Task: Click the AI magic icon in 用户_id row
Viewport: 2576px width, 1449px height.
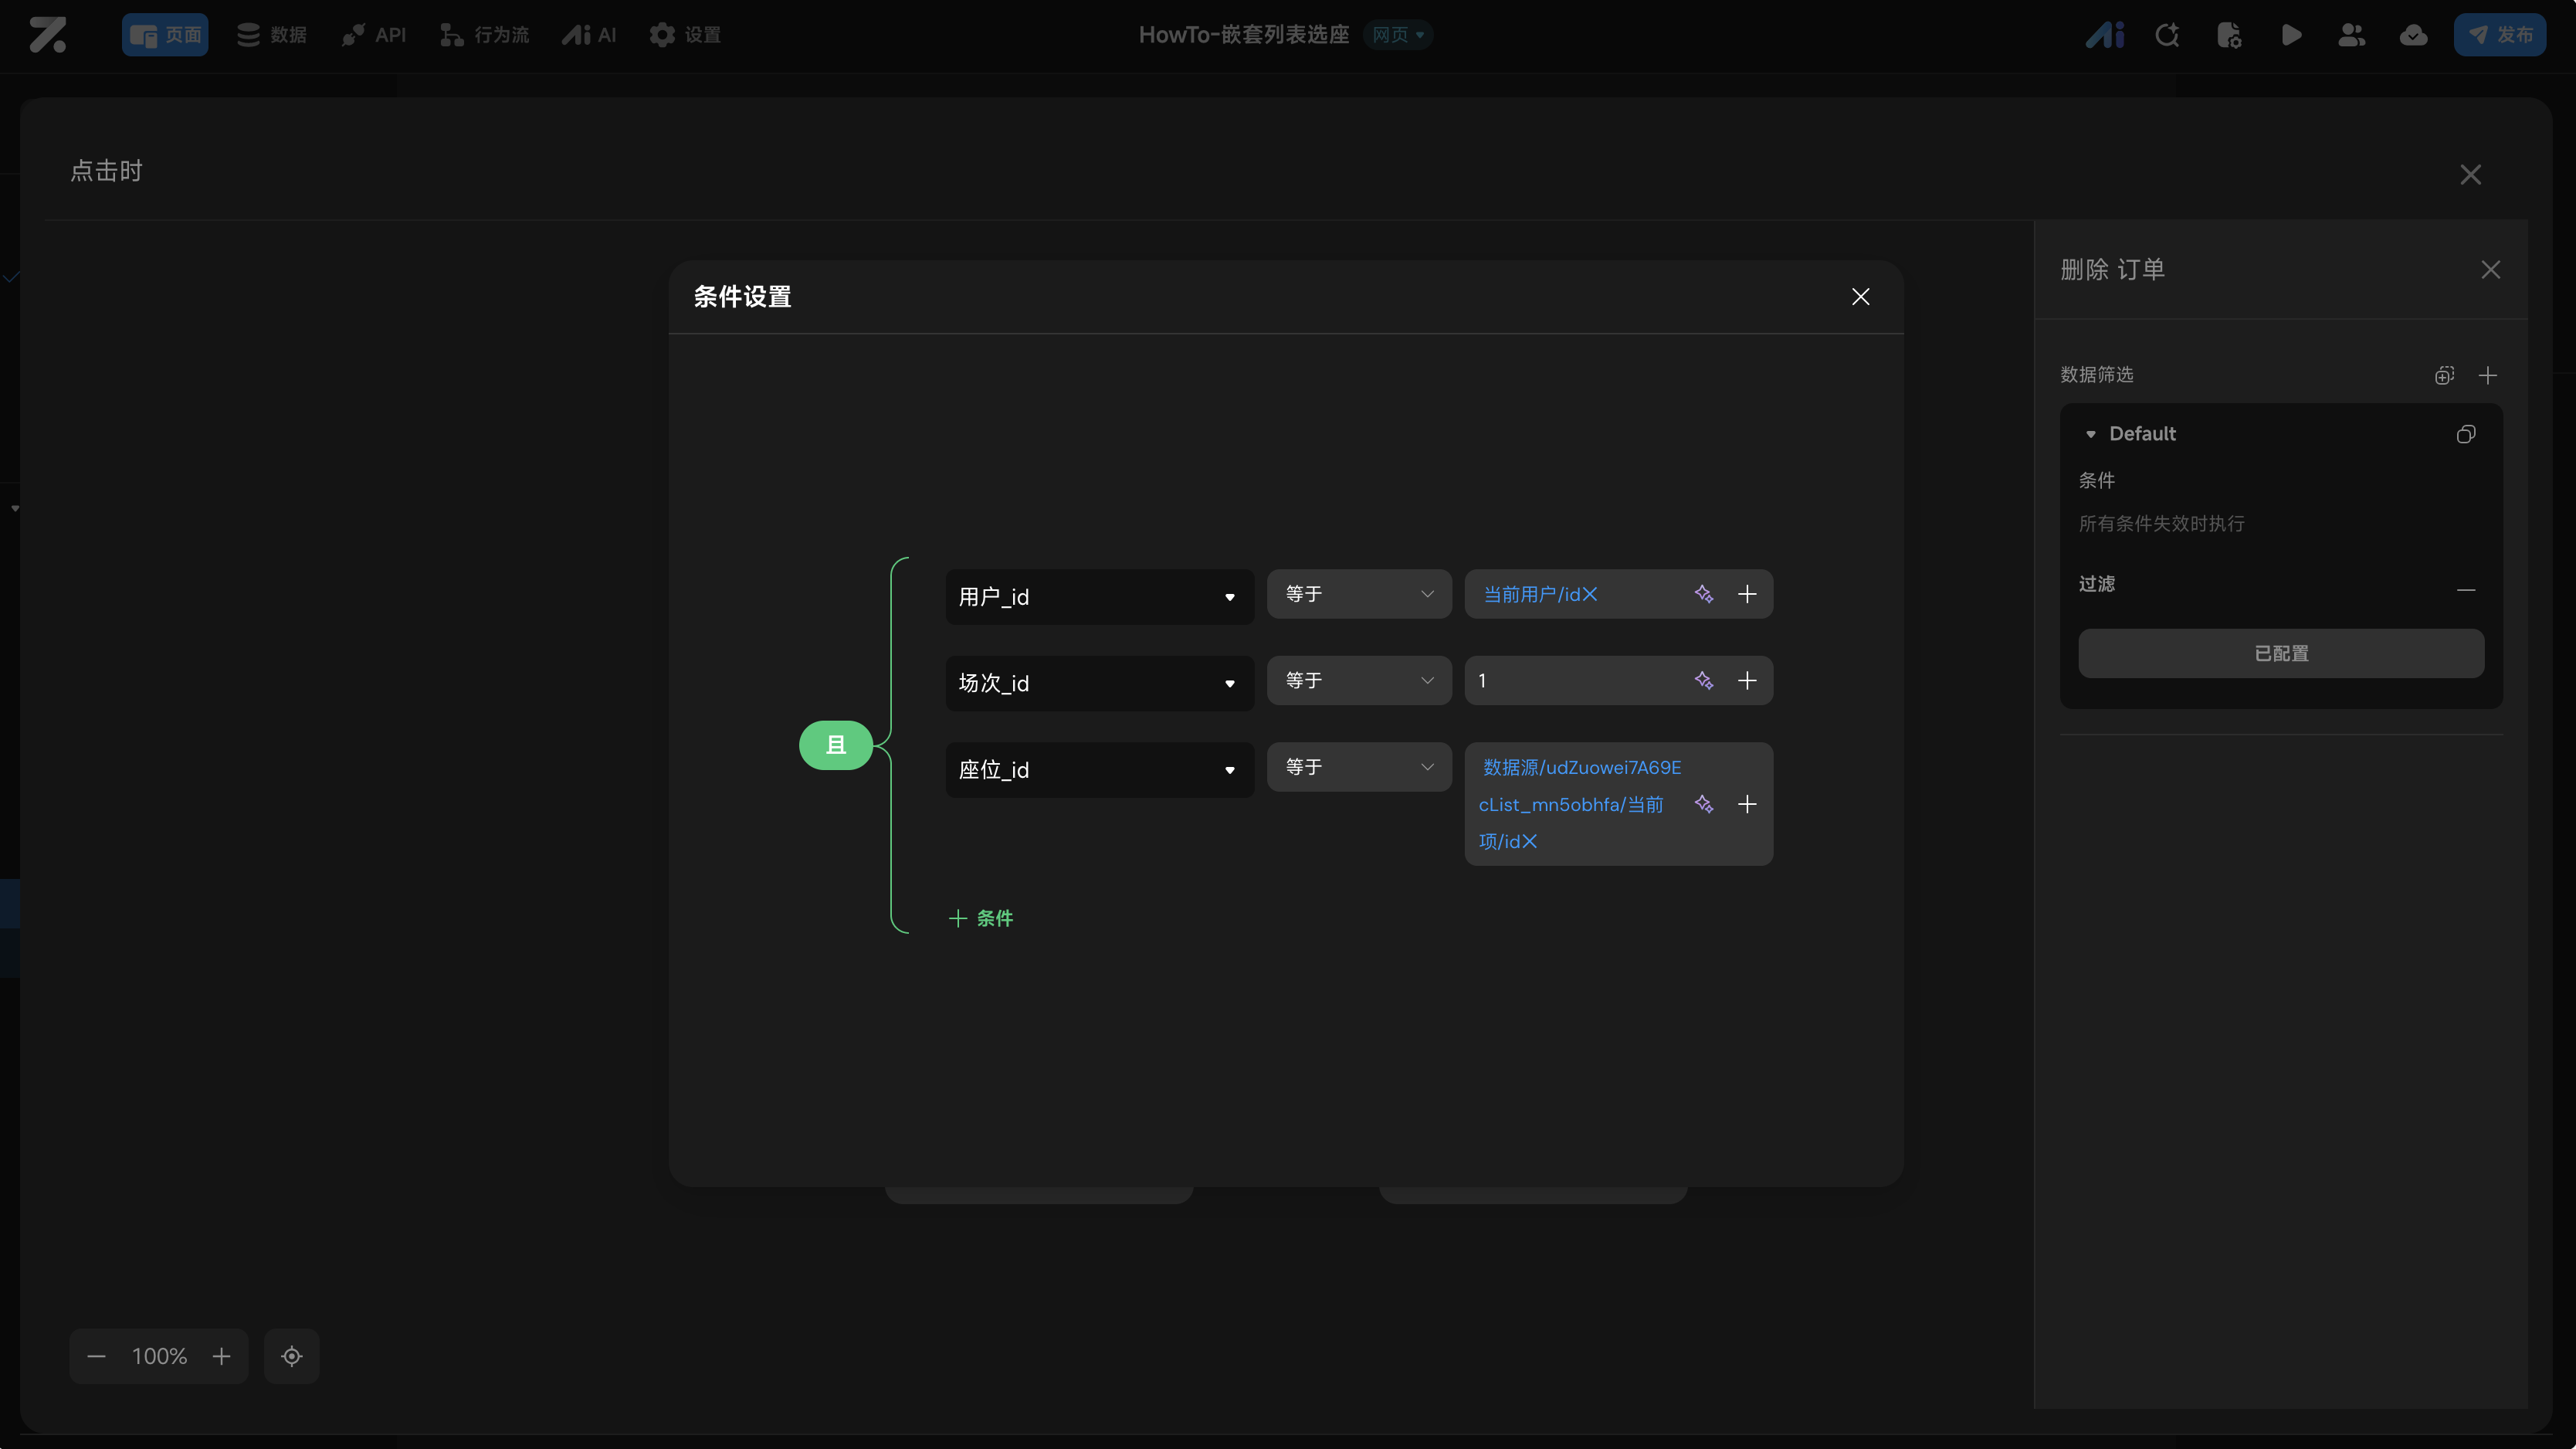Action: click(1704, 594)
